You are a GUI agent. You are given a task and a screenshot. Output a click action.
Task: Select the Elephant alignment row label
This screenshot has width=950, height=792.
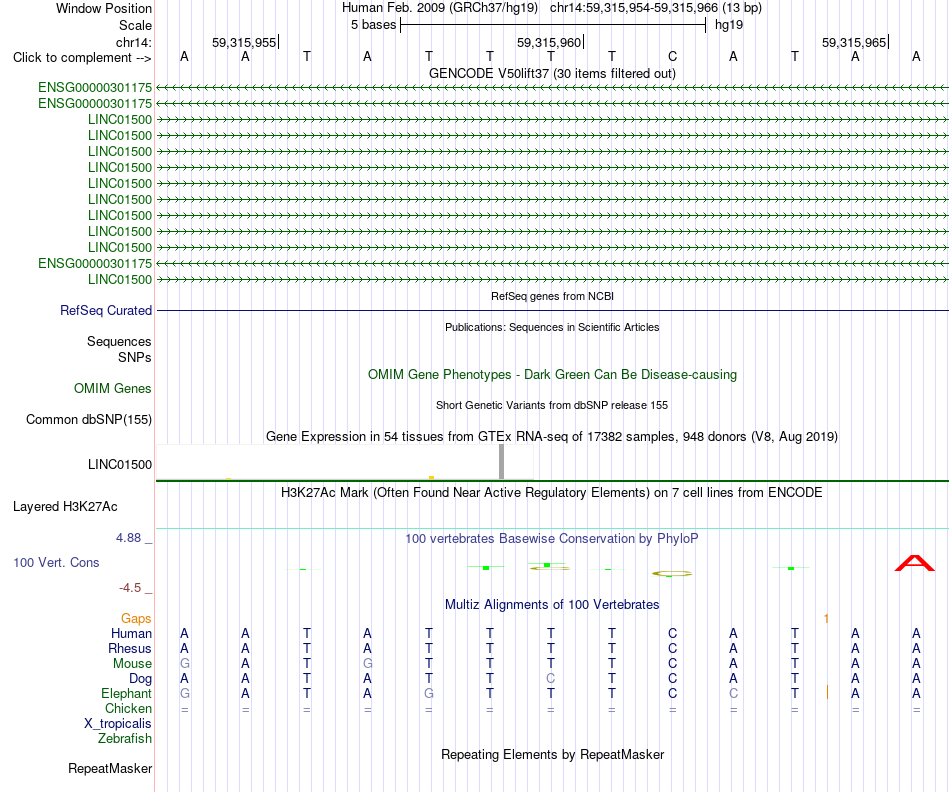tap(127, 693)
